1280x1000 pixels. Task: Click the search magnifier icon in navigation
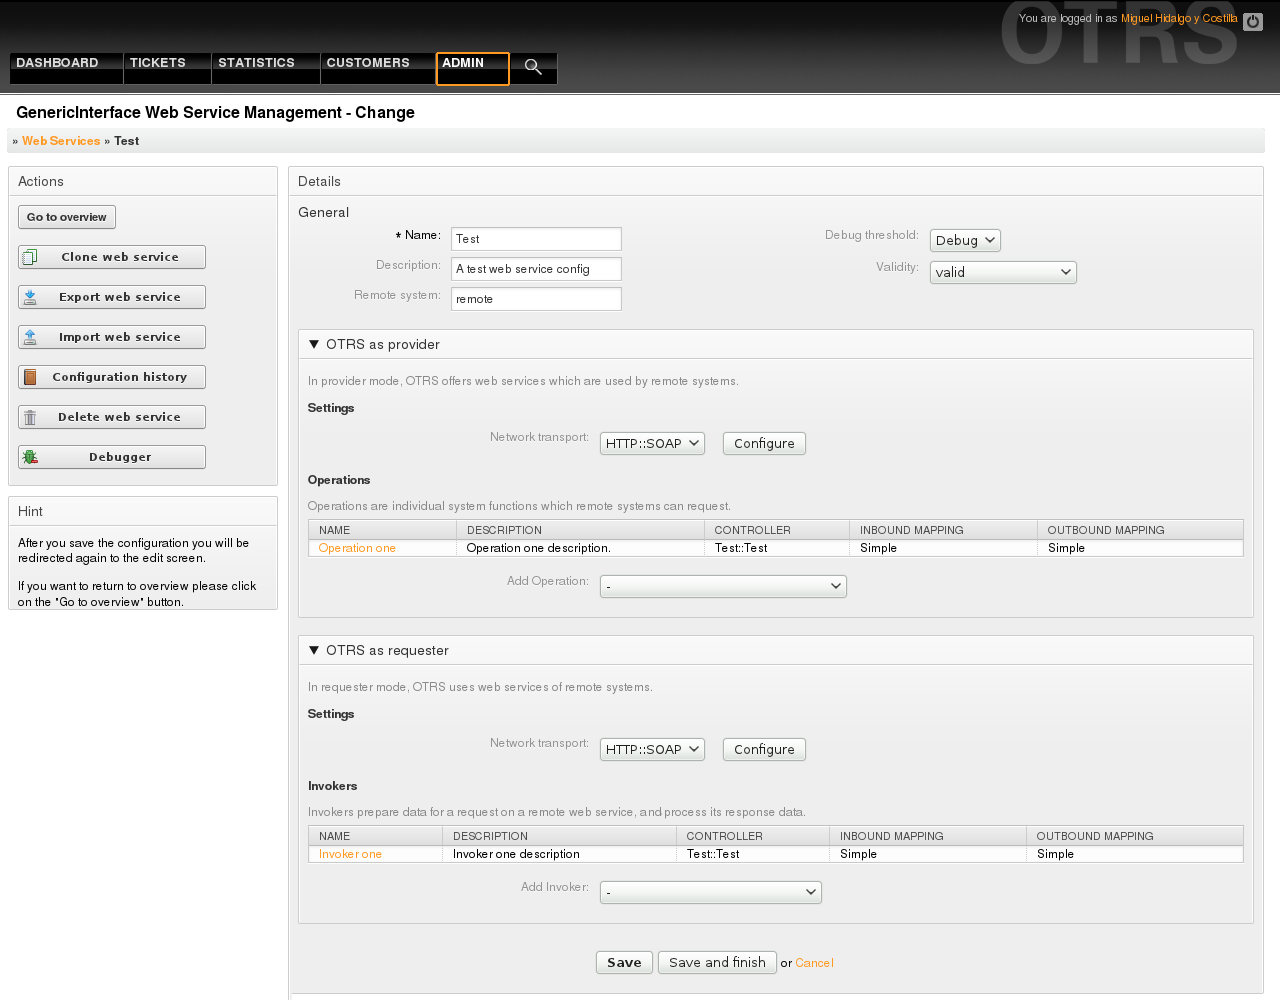pos(533,67)
